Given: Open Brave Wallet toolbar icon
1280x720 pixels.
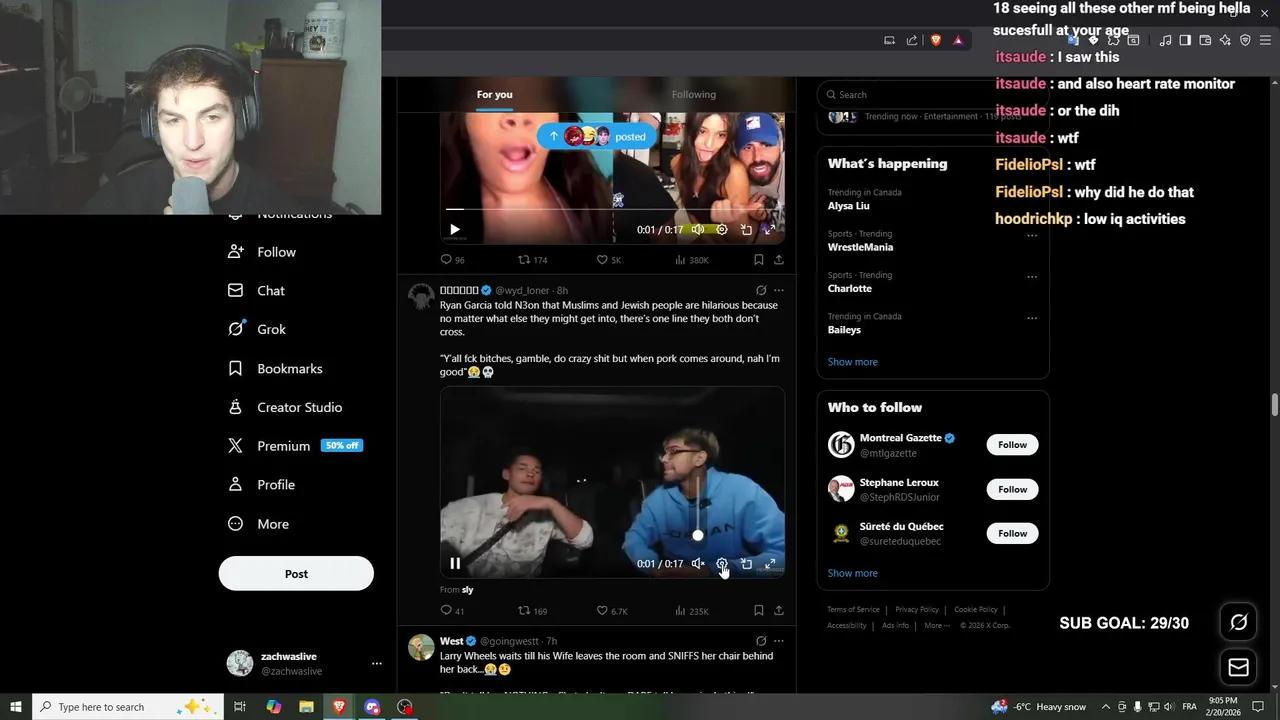Looking at the screenshot, I should pos(1205,40).
